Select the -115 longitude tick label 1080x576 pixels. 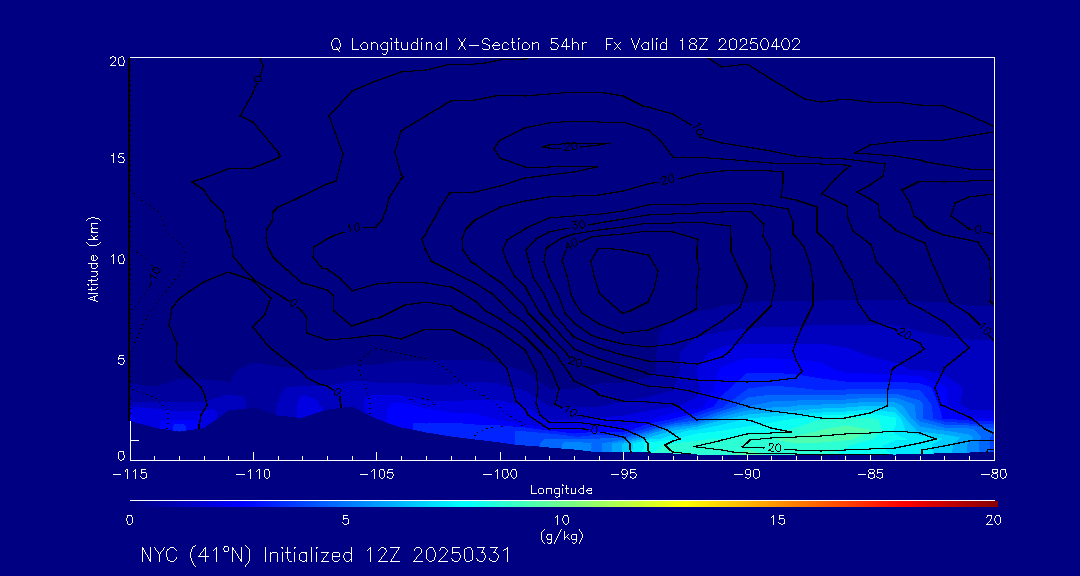pyautogui.click(x=130, y=475)
